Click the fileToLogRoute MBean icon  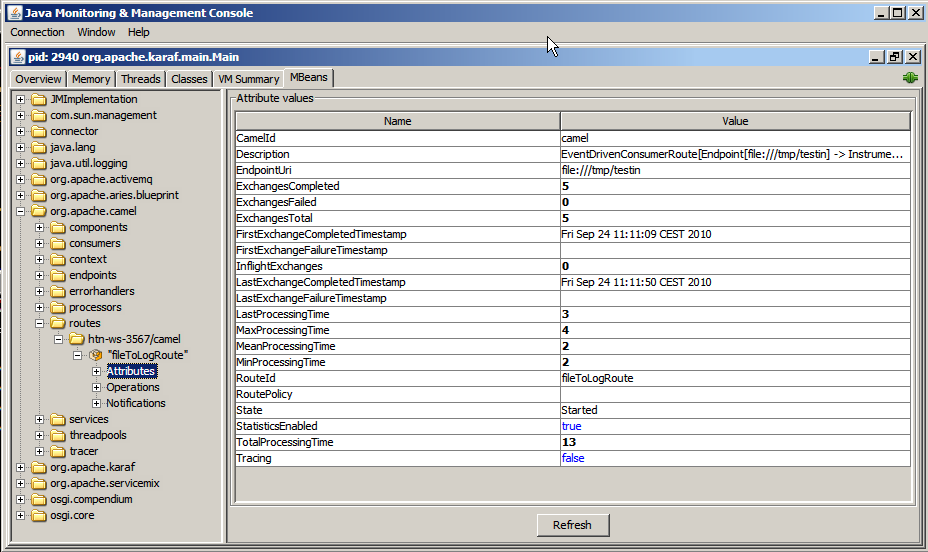(x=95, y=355)
